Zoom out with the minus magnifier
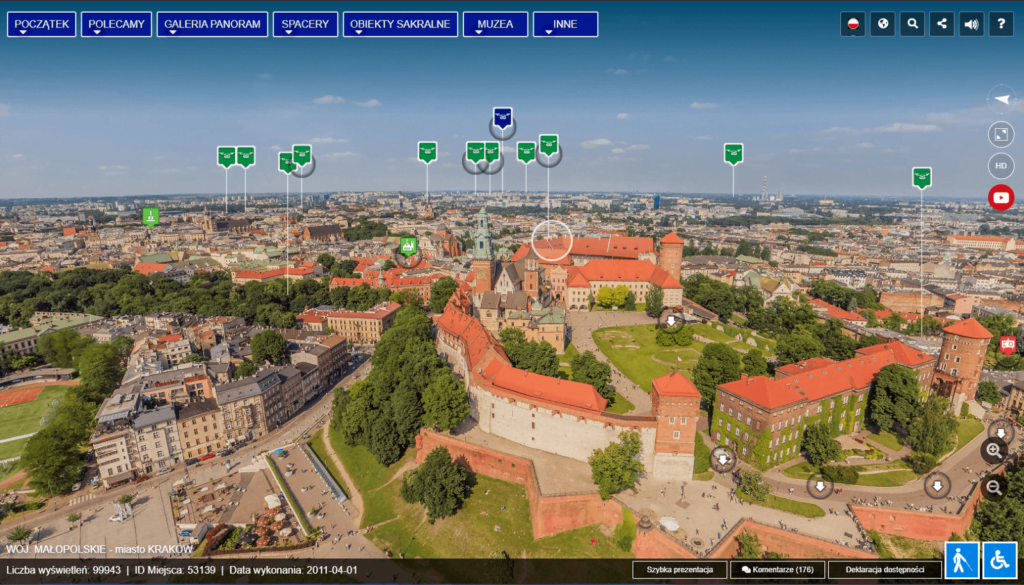The height and width of the screenshot is (585, 1024). [x=993, y=487]
